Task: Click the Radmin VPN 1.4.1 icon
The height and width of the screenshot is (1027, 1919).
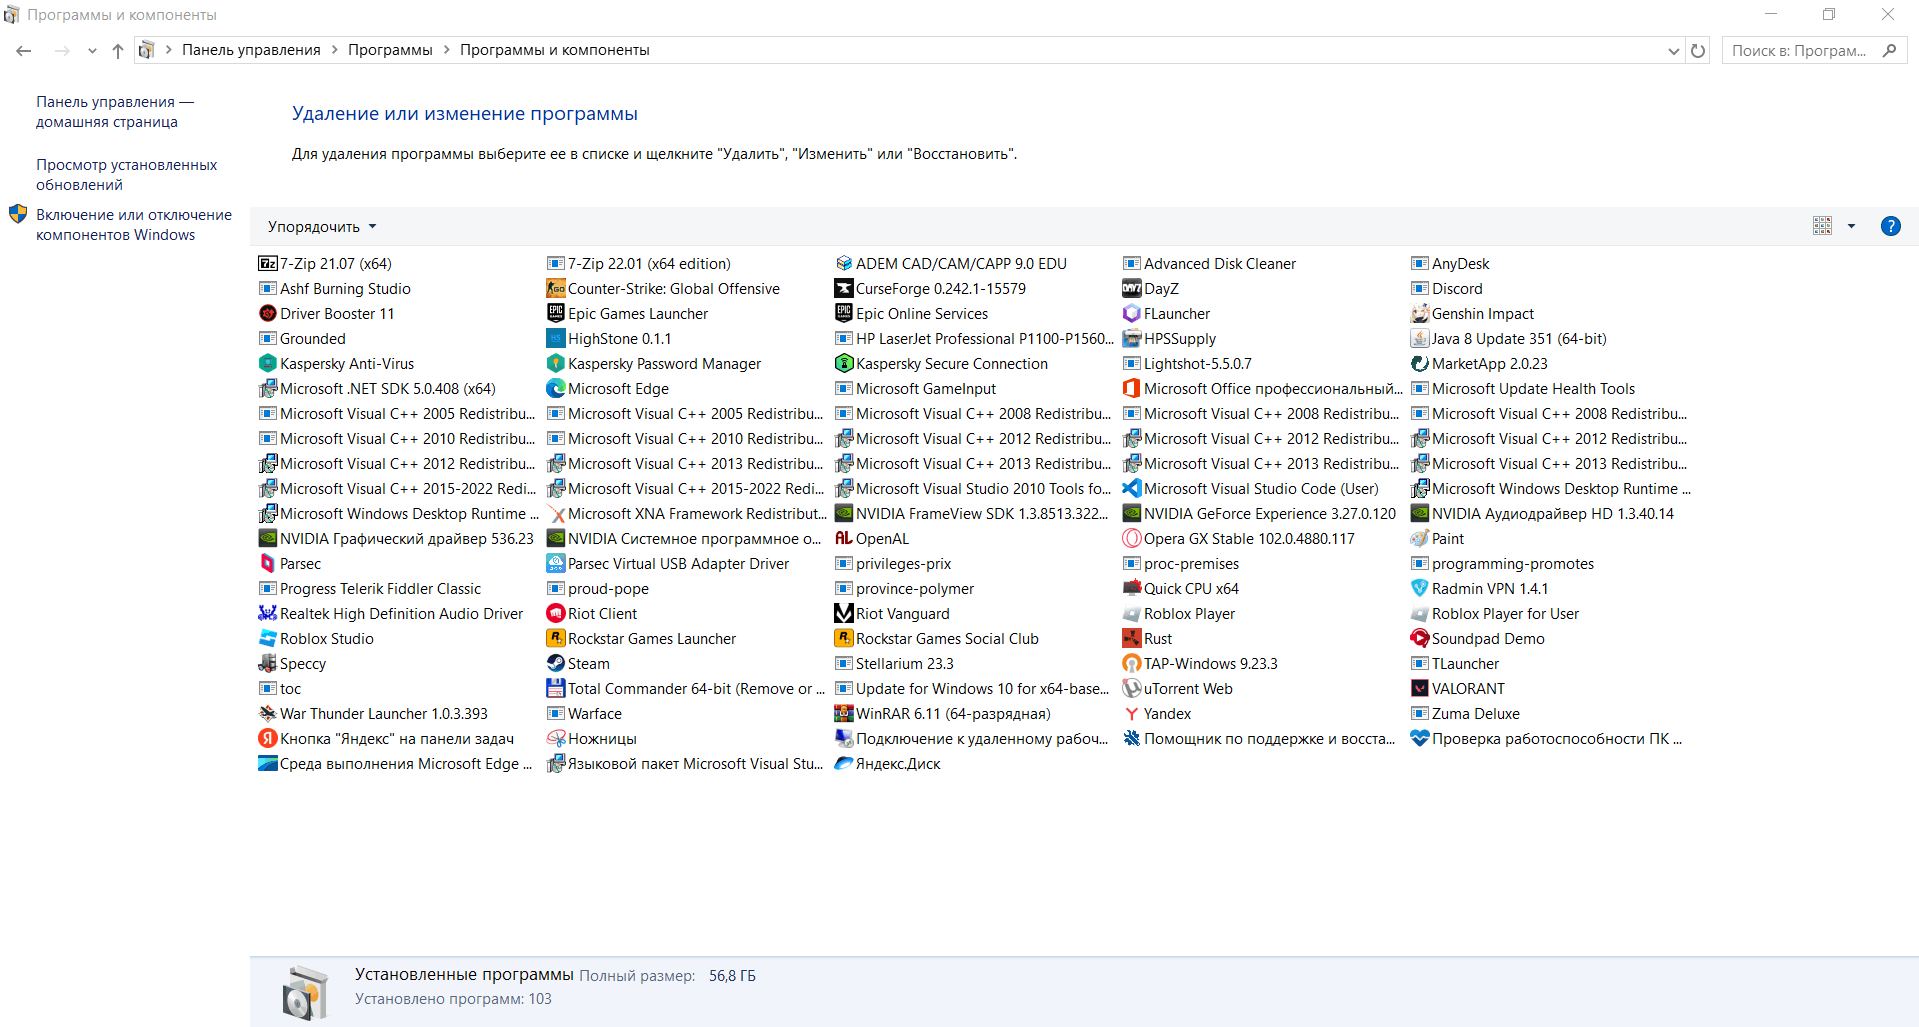Action: [x=1420, y=588]
